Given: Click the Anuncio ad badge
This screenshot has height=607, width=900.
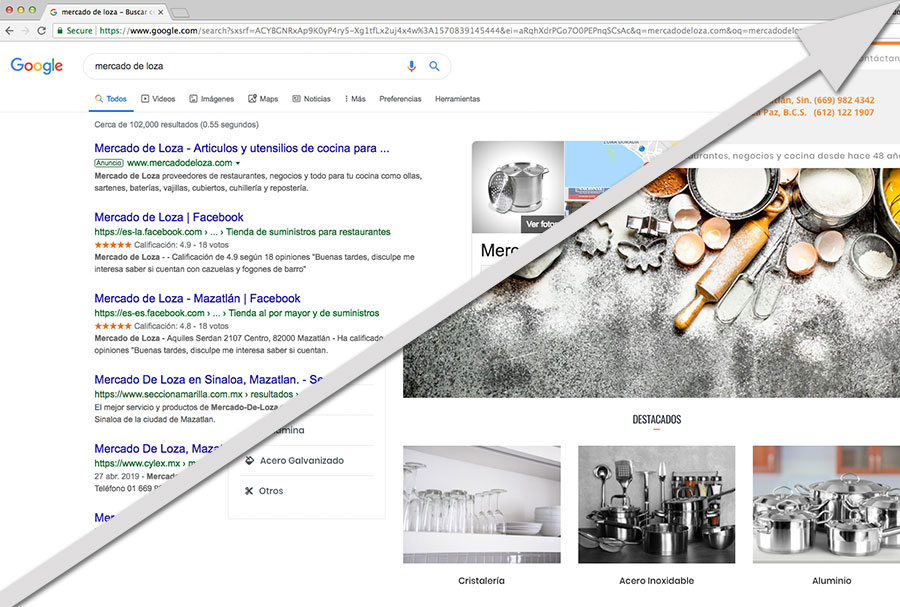Looking at the screenshot, I should click(x=108, y=163).
